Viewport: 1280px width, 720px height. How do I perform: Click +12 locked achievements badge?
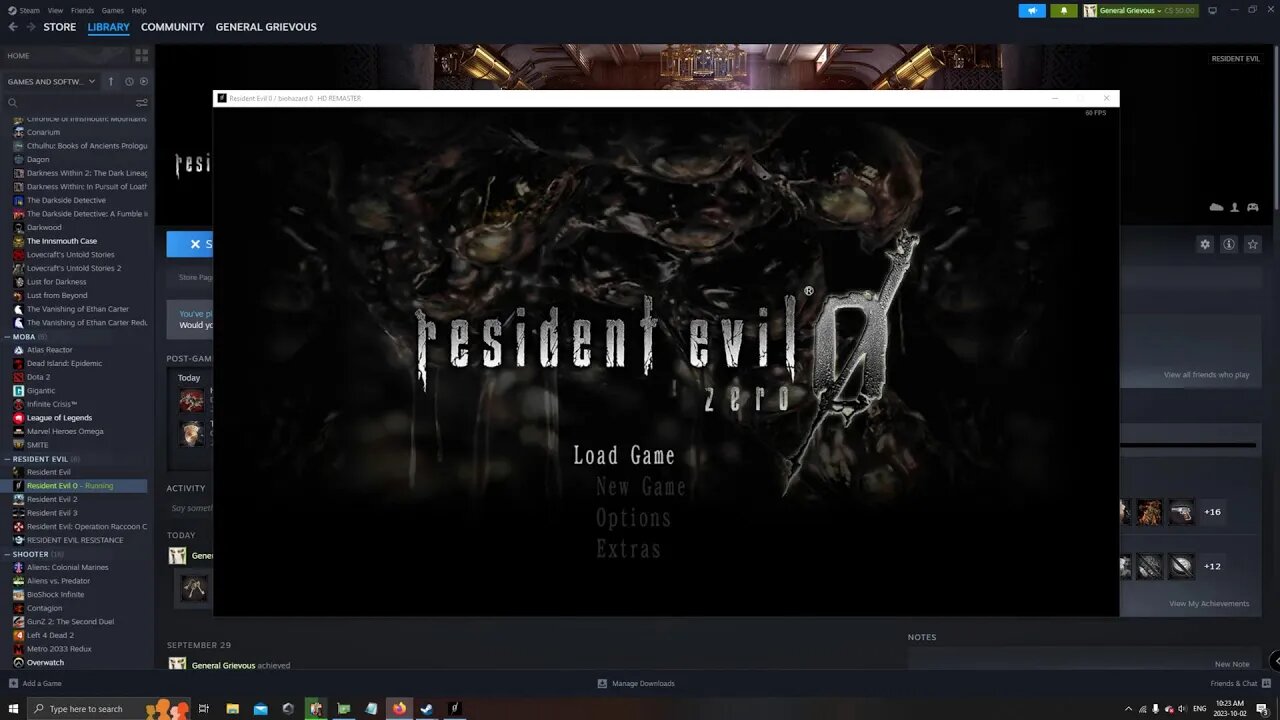click(1212, 566)
